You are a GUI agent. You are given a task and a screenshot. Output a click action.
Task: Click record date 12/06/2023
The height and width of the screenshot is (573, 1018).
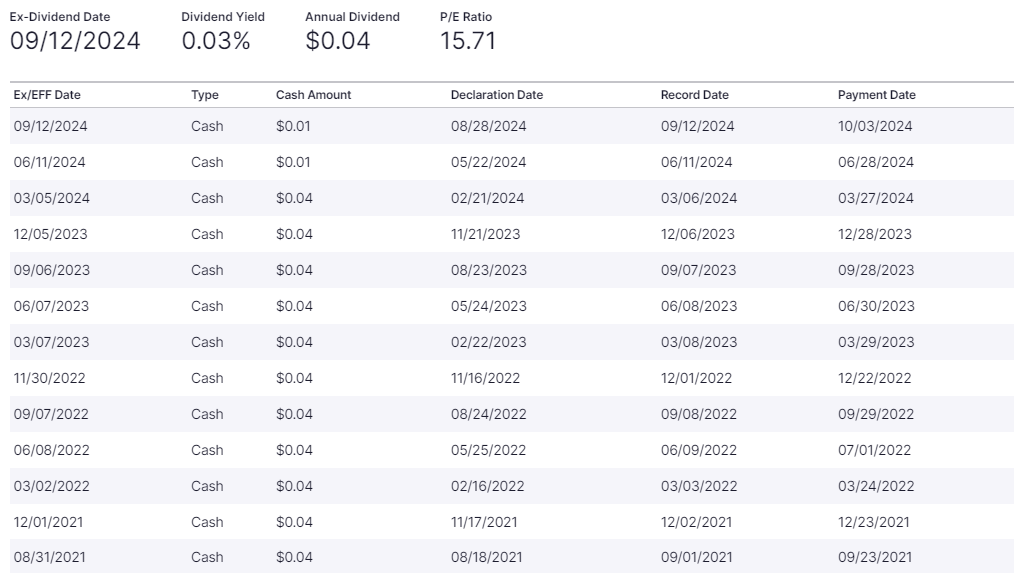[697, 234]
